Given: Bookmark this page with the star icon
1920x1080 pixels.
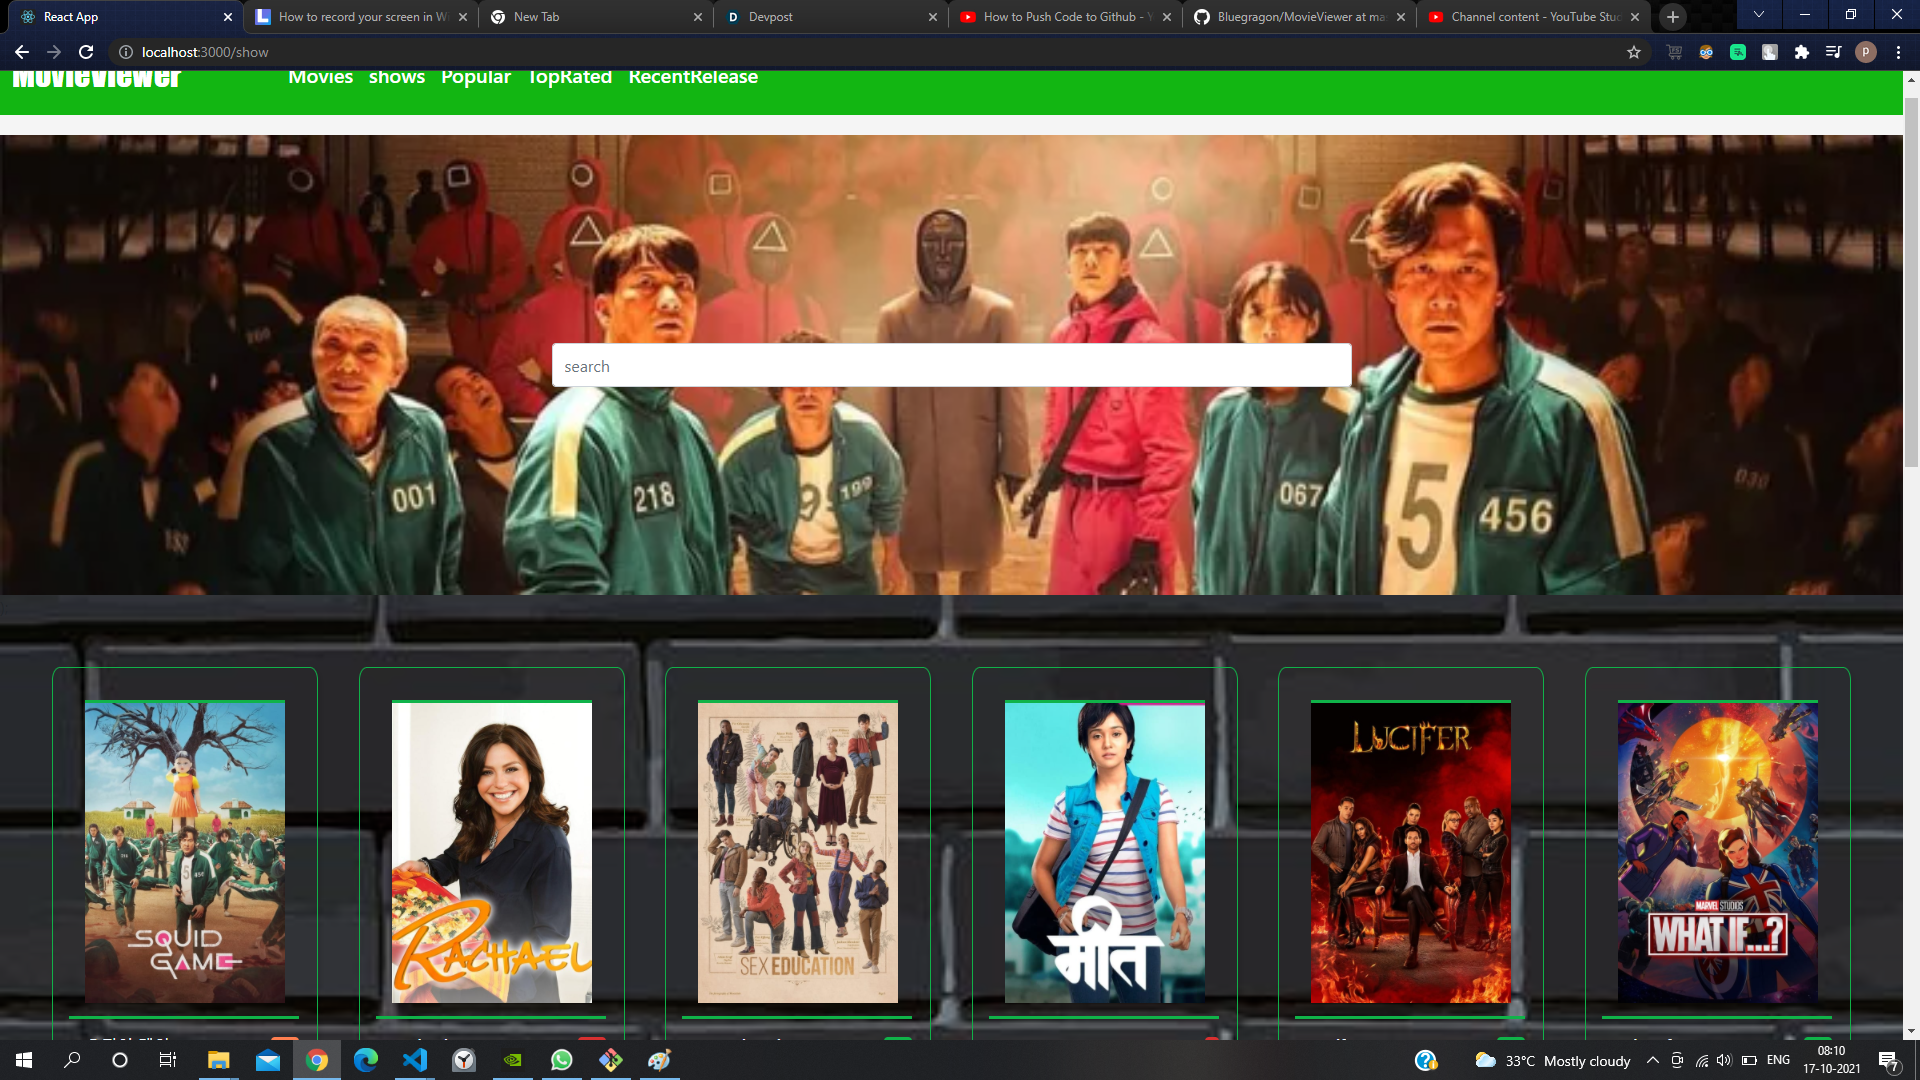Looking at the screenshot, I should 1634,52.
